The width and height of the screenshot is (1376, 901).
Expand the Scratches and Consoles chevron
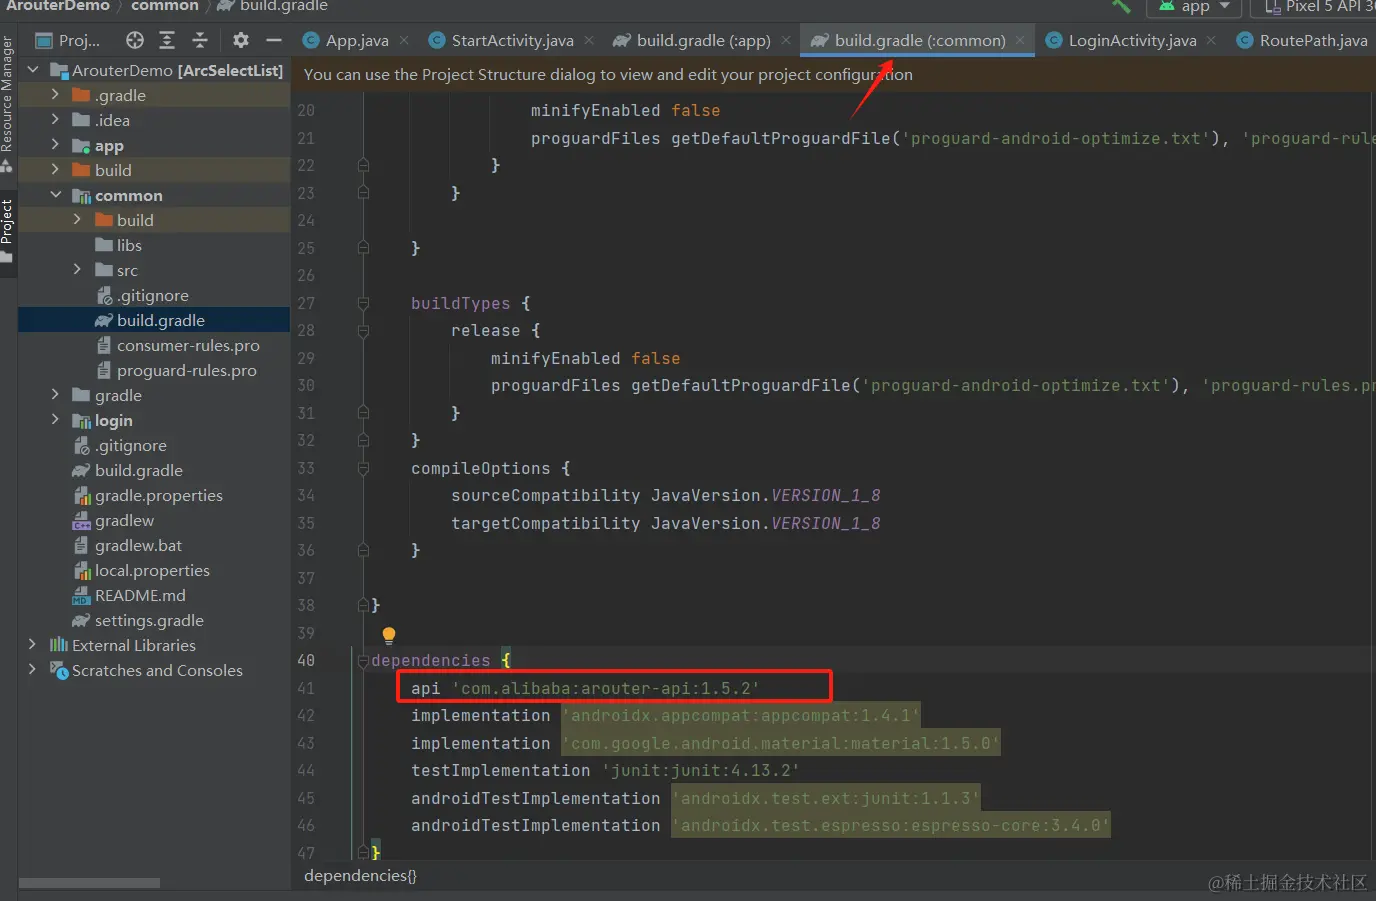[x=33, y=670]
